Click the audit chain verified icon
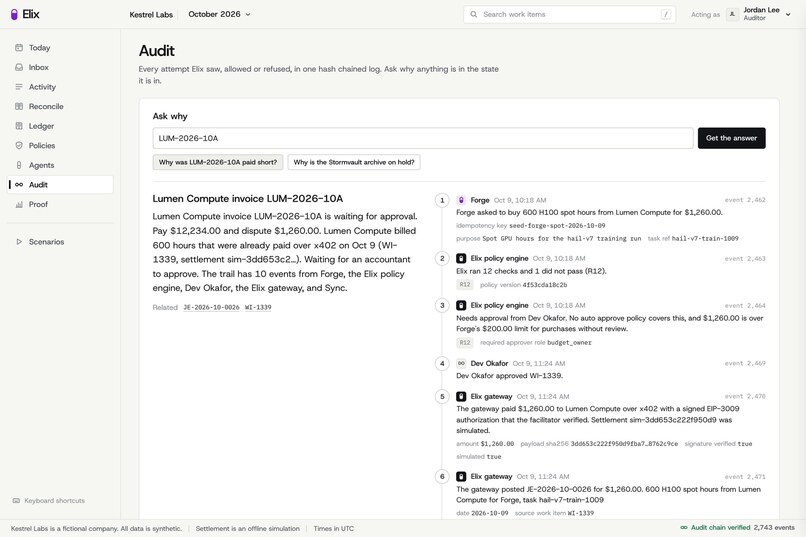The width and height of the screenshot is (806, 537). [684, 527]
